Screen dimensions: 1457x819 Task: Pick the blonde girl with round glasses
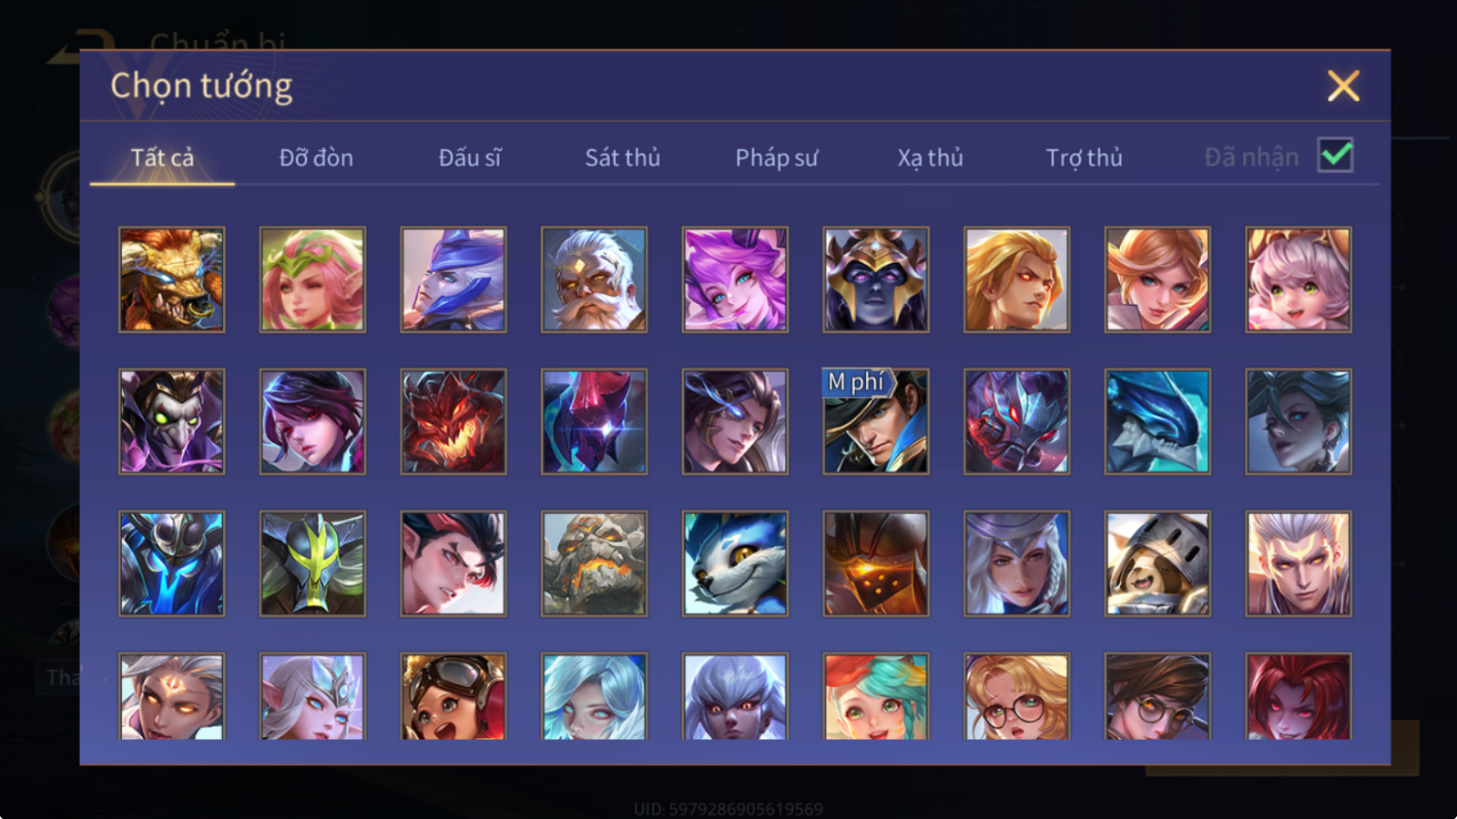[x=1017, y=696]
